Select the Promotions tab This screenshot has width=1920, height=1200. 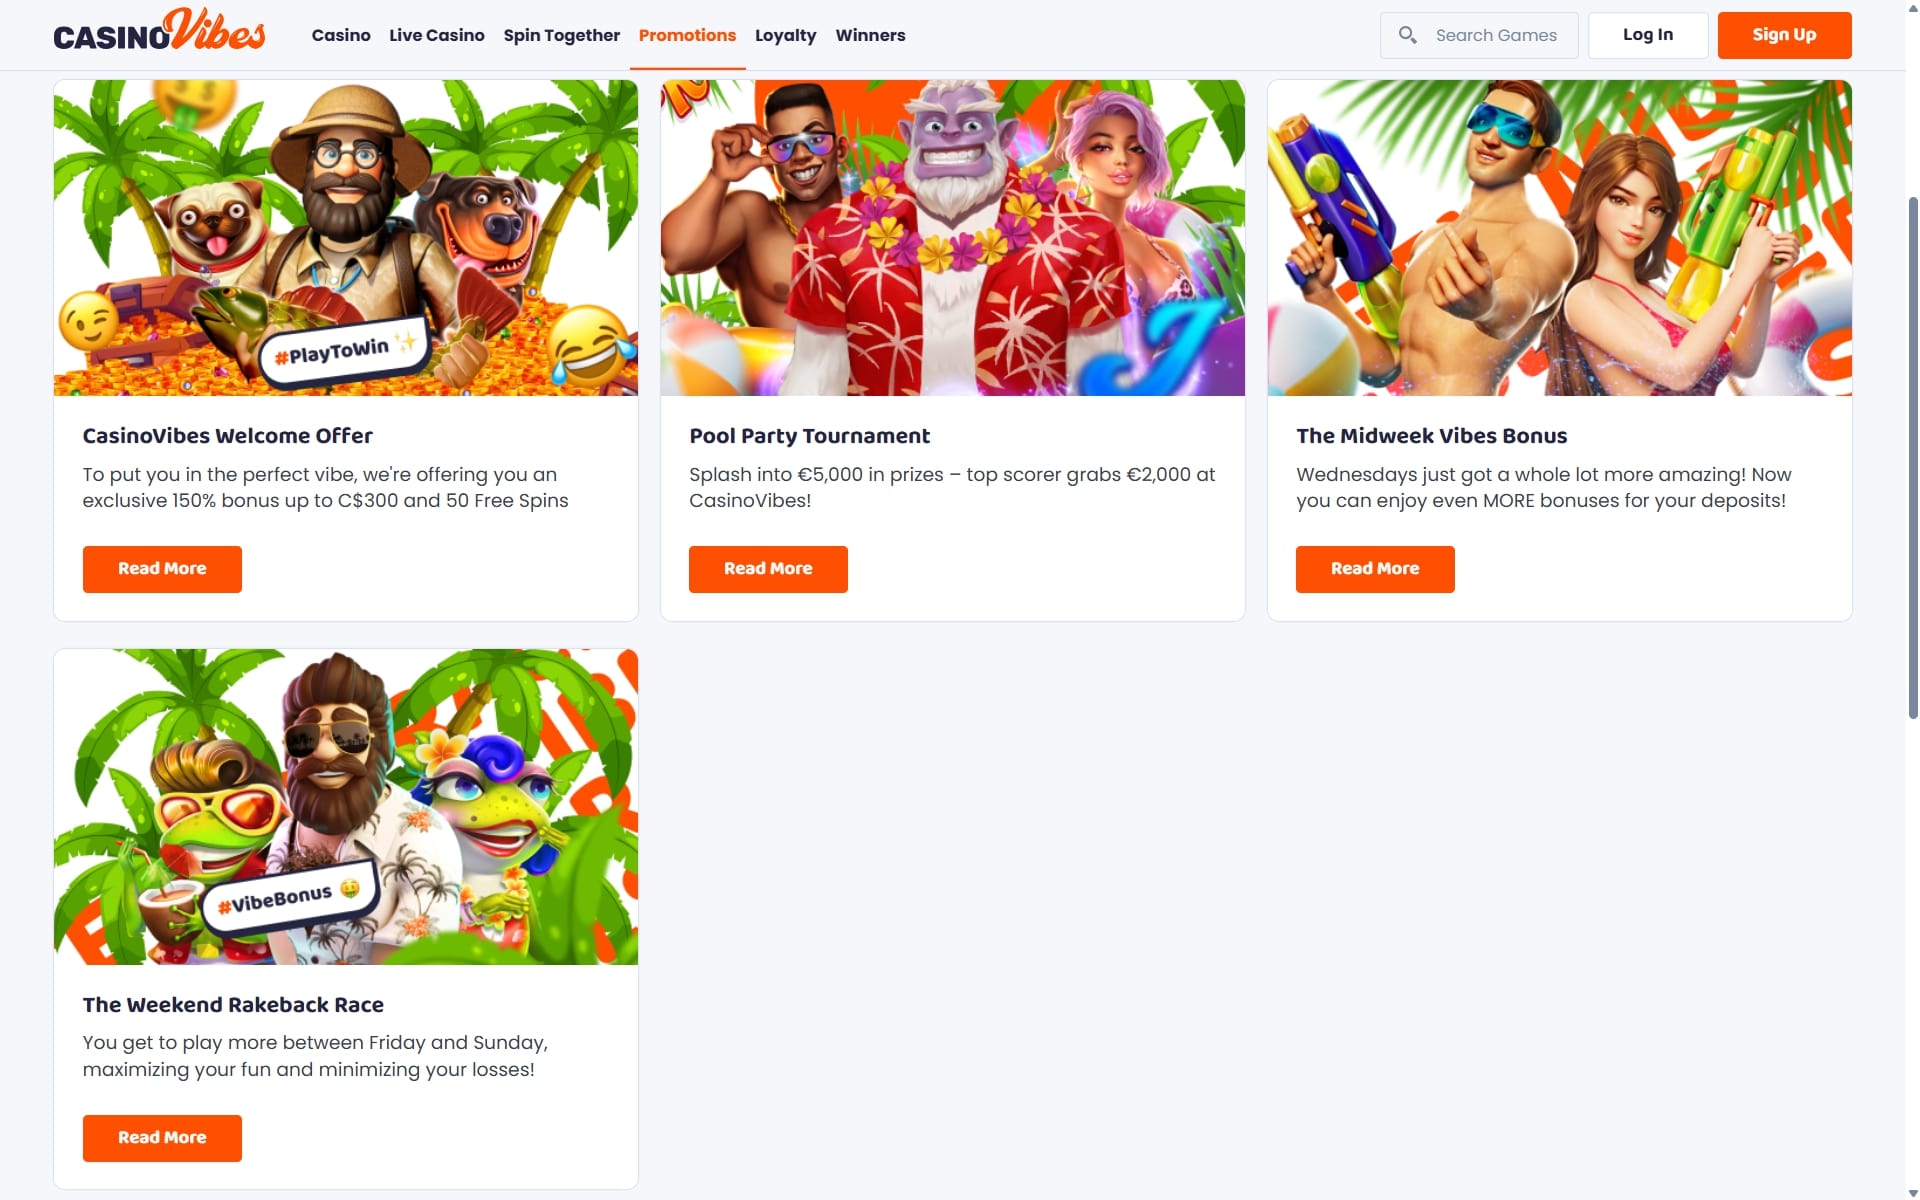click(x=687, y=35)
